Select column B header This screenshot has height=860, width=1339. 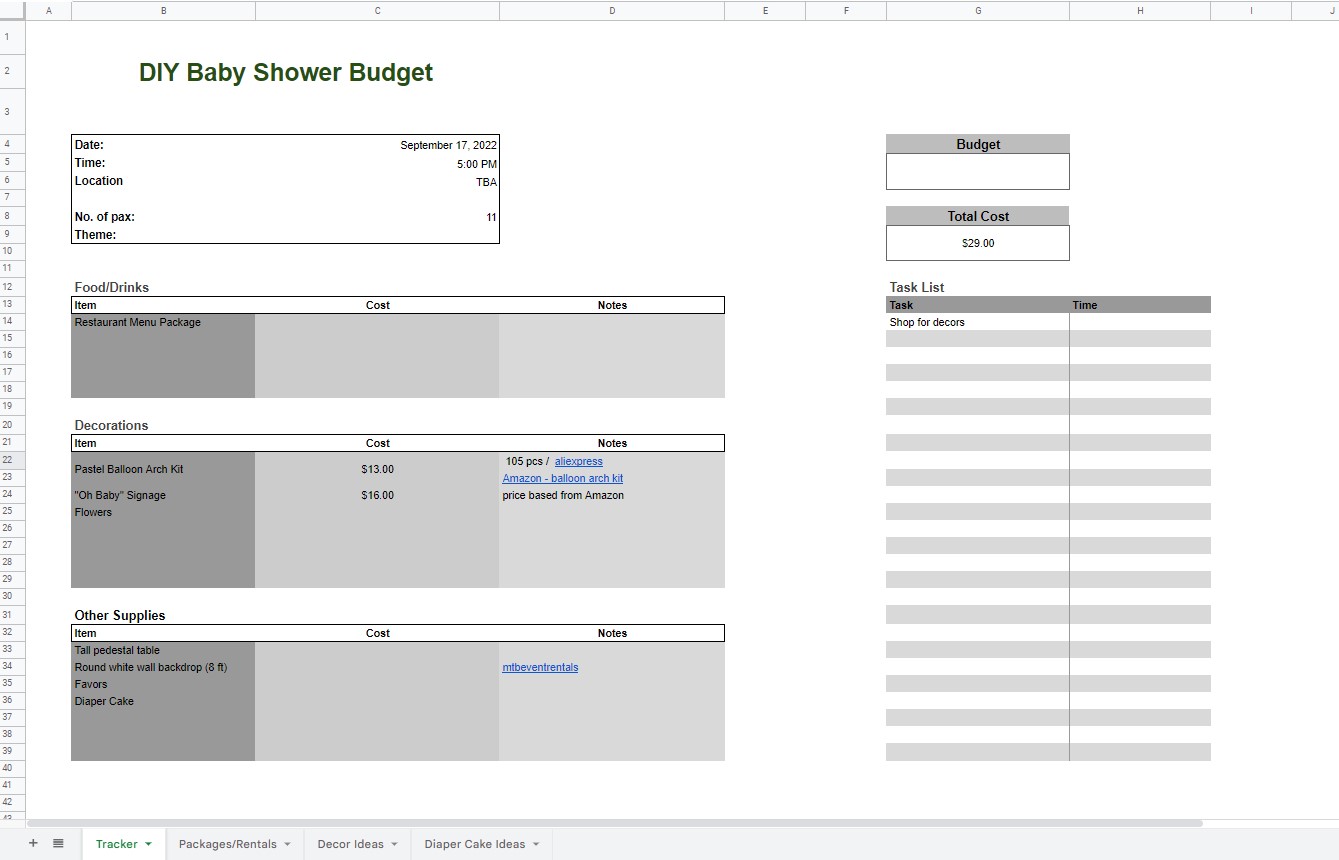[x=163, y=10]
